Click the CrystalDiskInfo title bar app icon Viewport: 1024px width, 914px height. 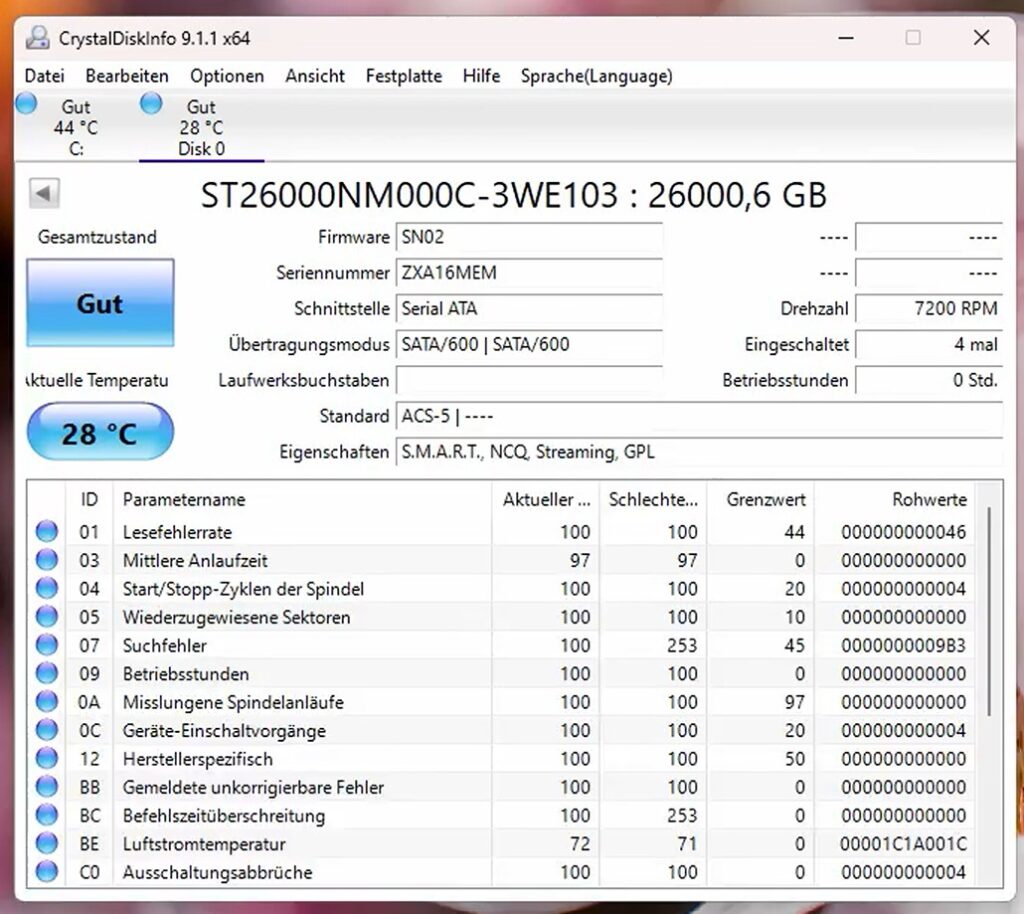[37, 38]
